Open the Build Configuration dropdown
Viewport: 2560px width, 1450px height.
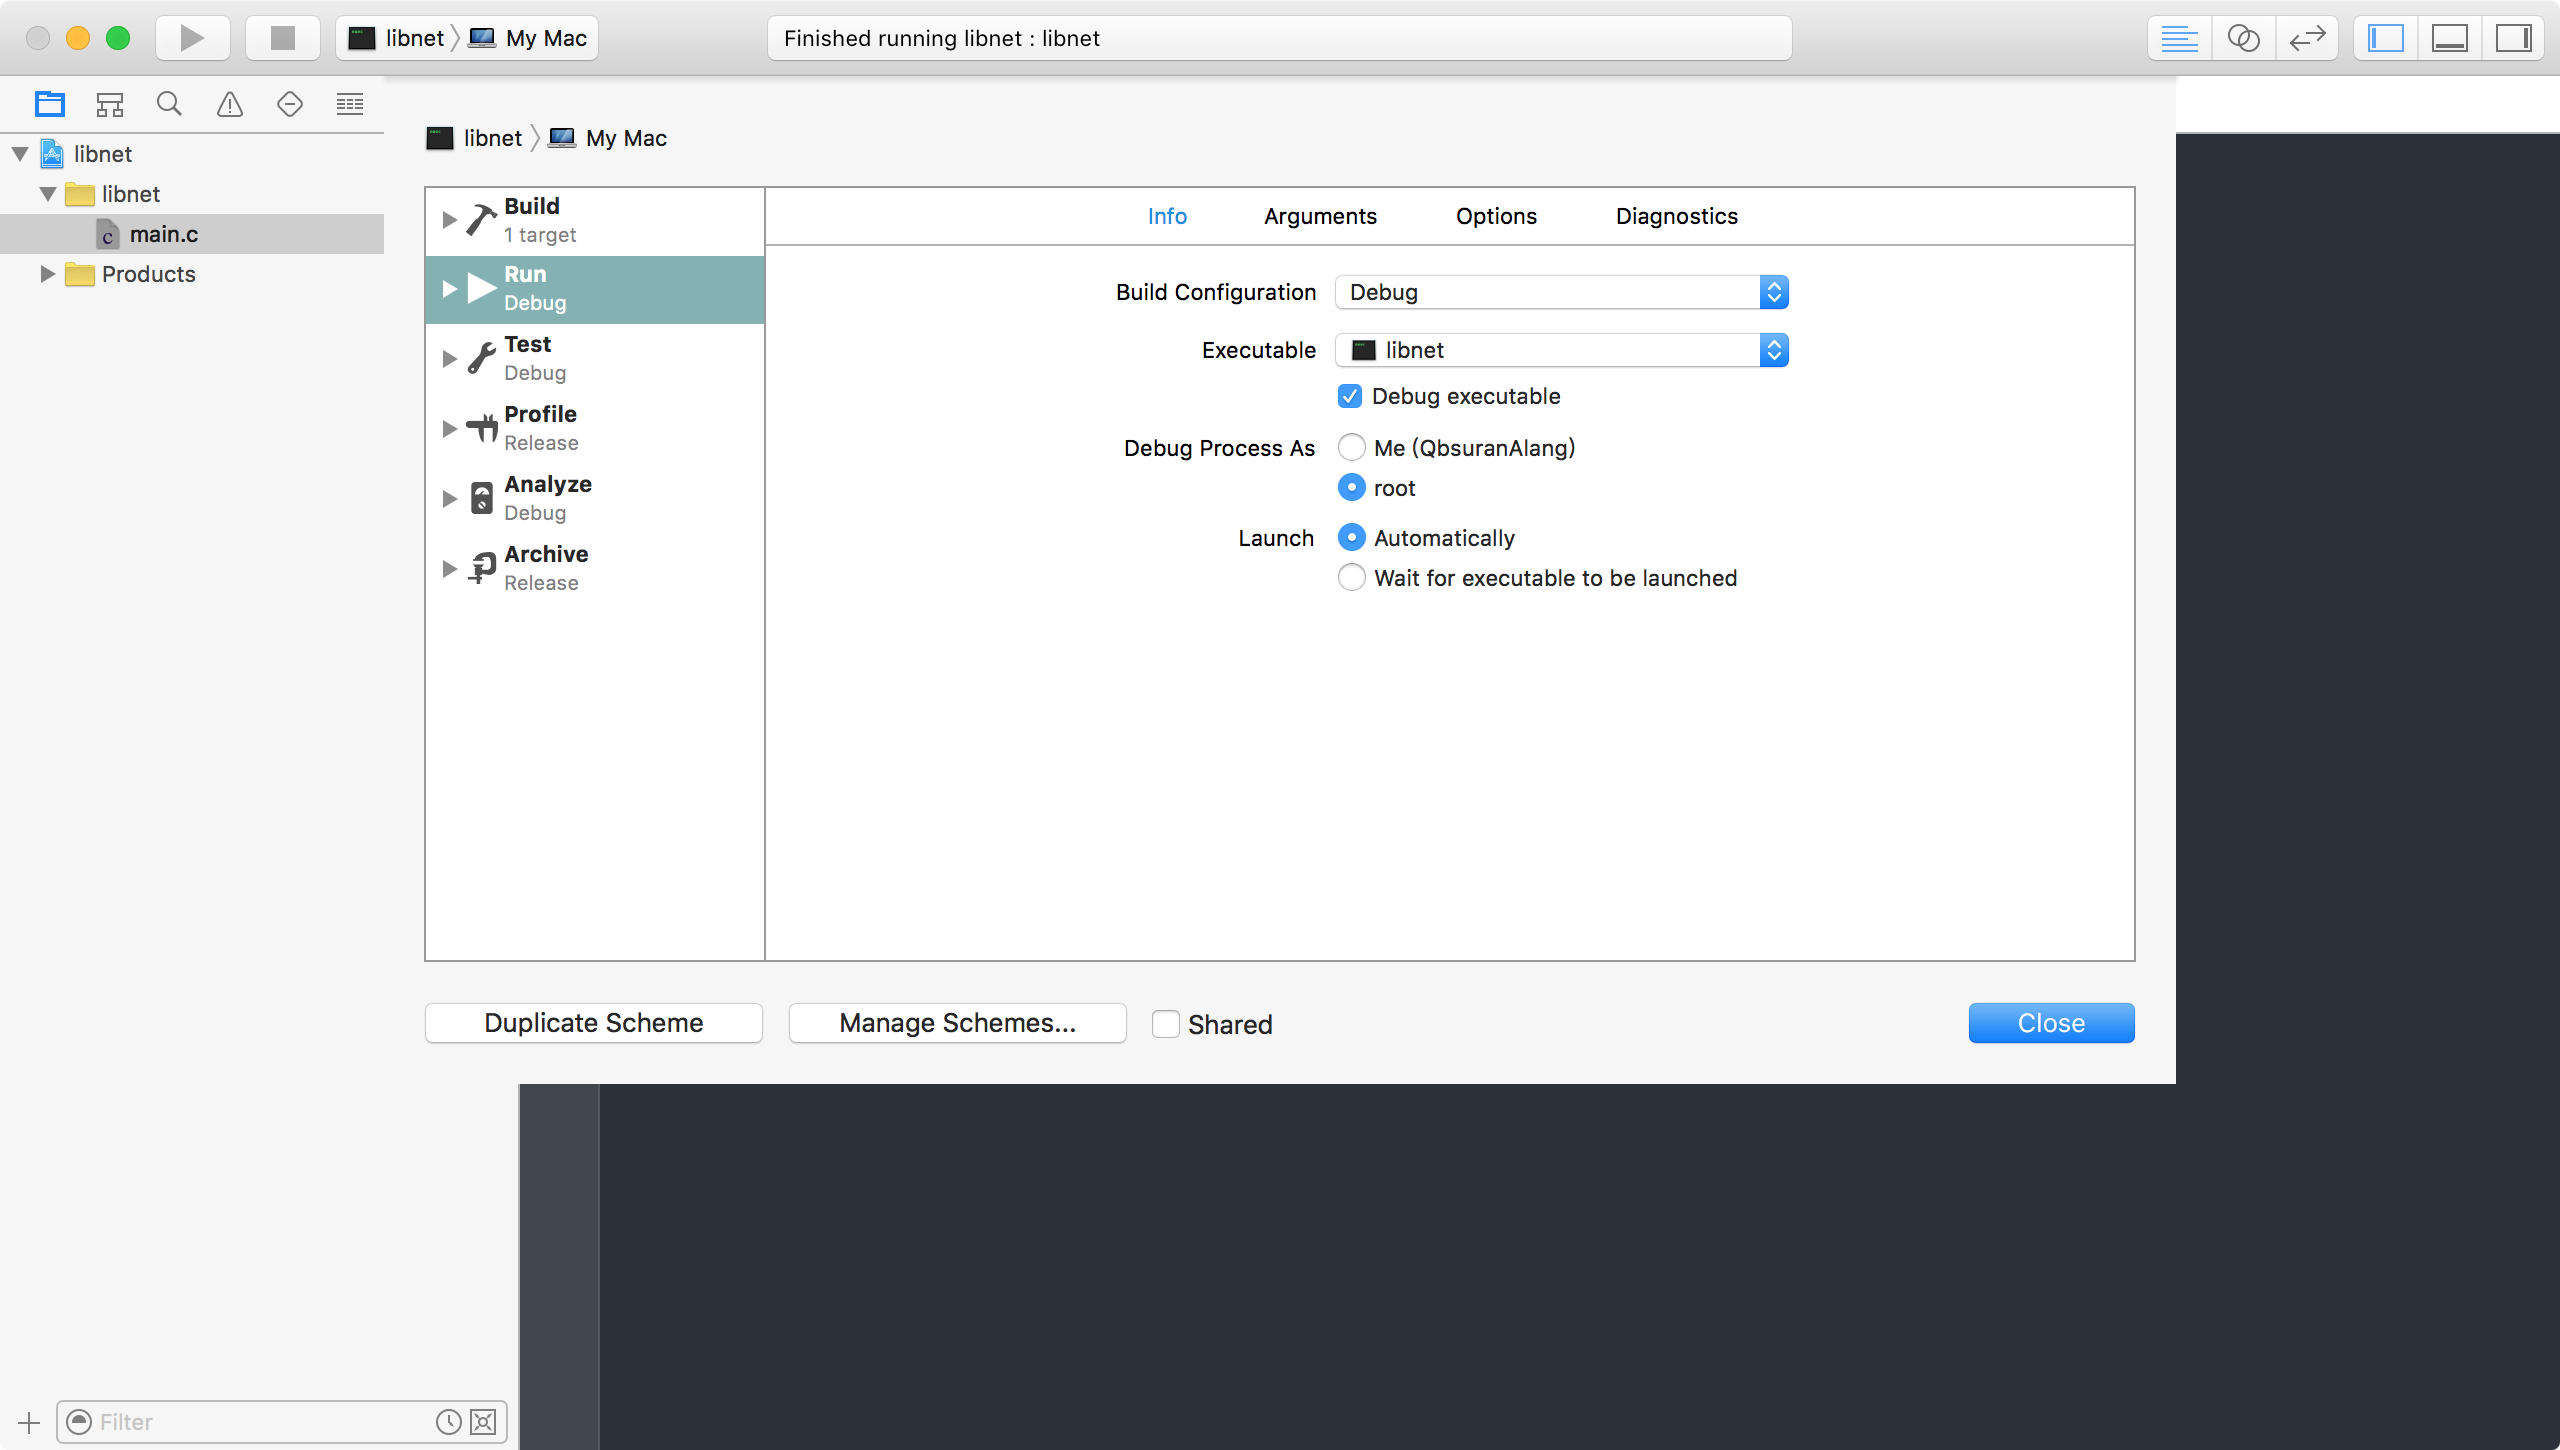tap(1561, 292)
